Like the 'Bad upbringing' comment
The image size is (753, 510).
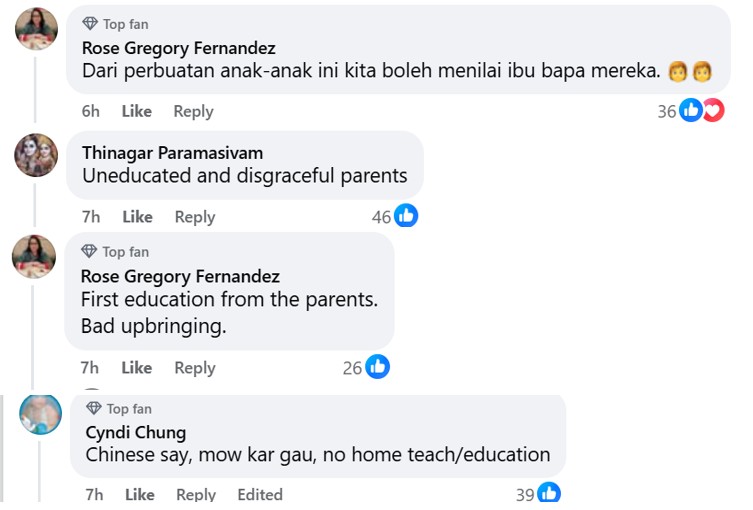(x=137, y=368)
